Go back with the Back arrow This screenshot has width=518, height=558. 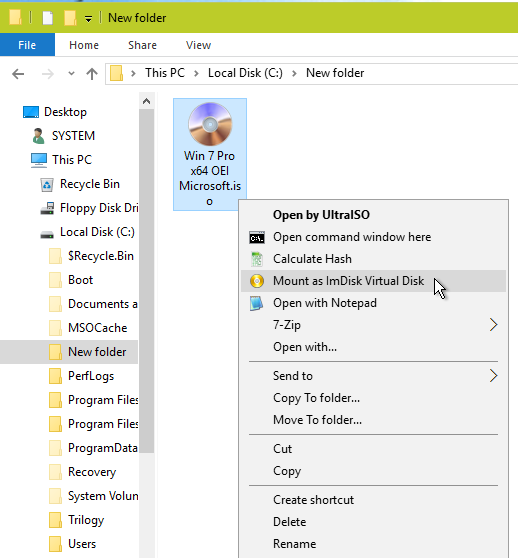[x=18, y=74]
